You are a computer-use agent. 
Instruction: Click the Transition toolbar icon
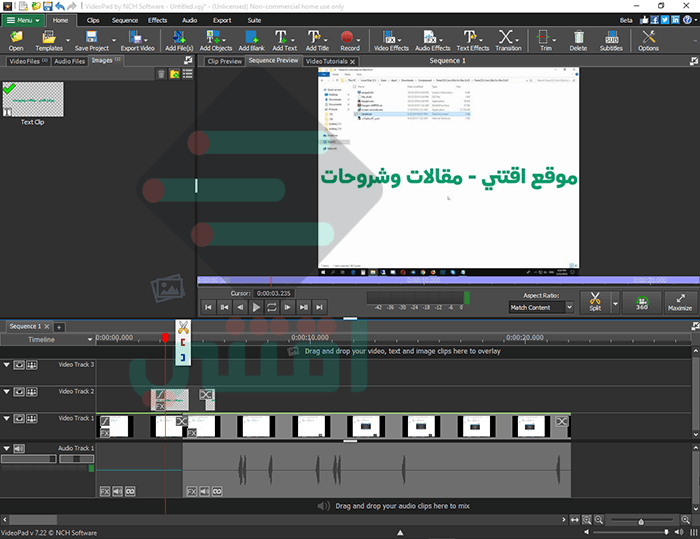pyautogui.click(x=508, y=41)
